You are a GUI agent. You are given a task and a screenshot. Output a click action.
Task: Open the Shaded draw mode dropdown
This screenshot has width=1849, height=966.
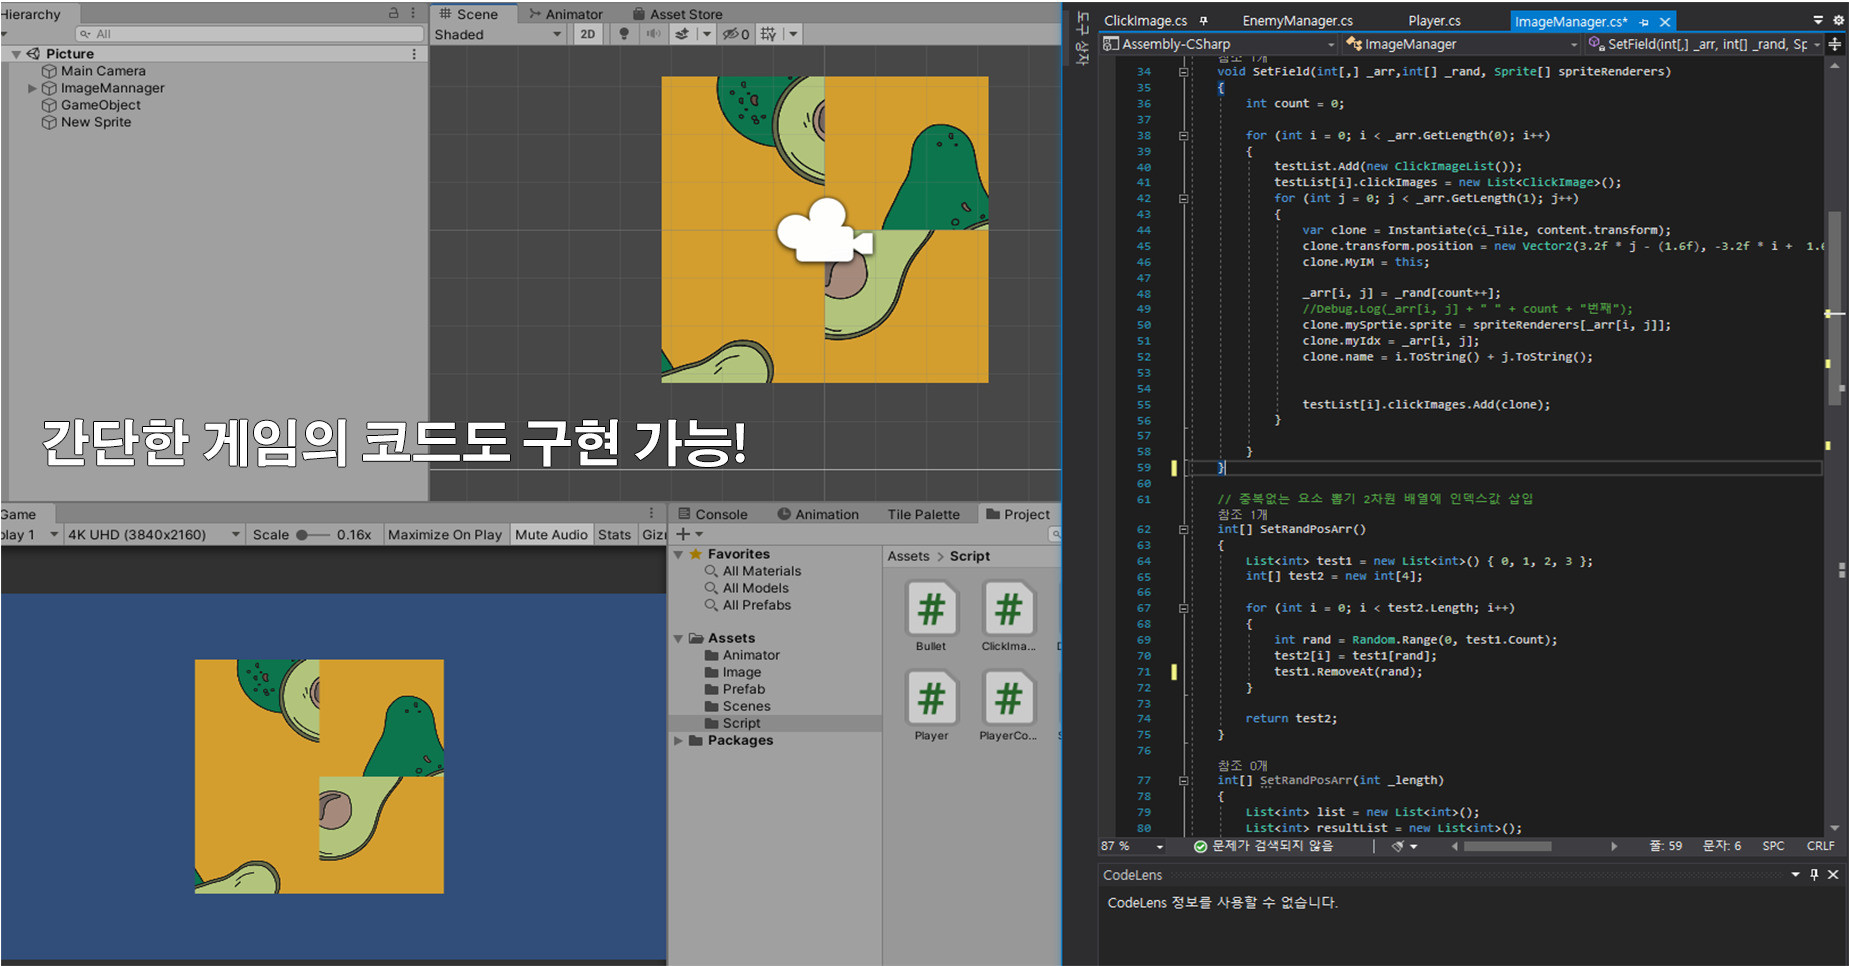click(x=498, y=34)
